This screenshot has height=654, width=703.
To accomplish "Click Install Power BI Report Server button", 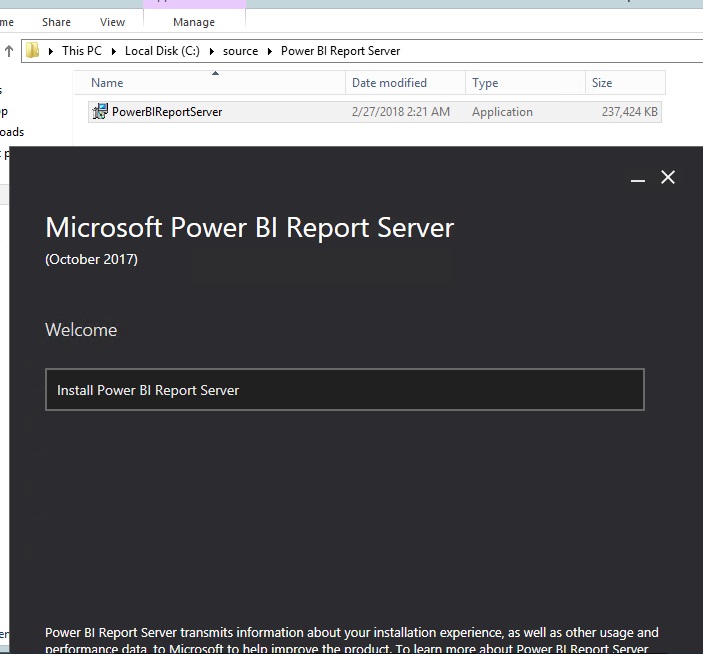I will [x=345, y=390].
